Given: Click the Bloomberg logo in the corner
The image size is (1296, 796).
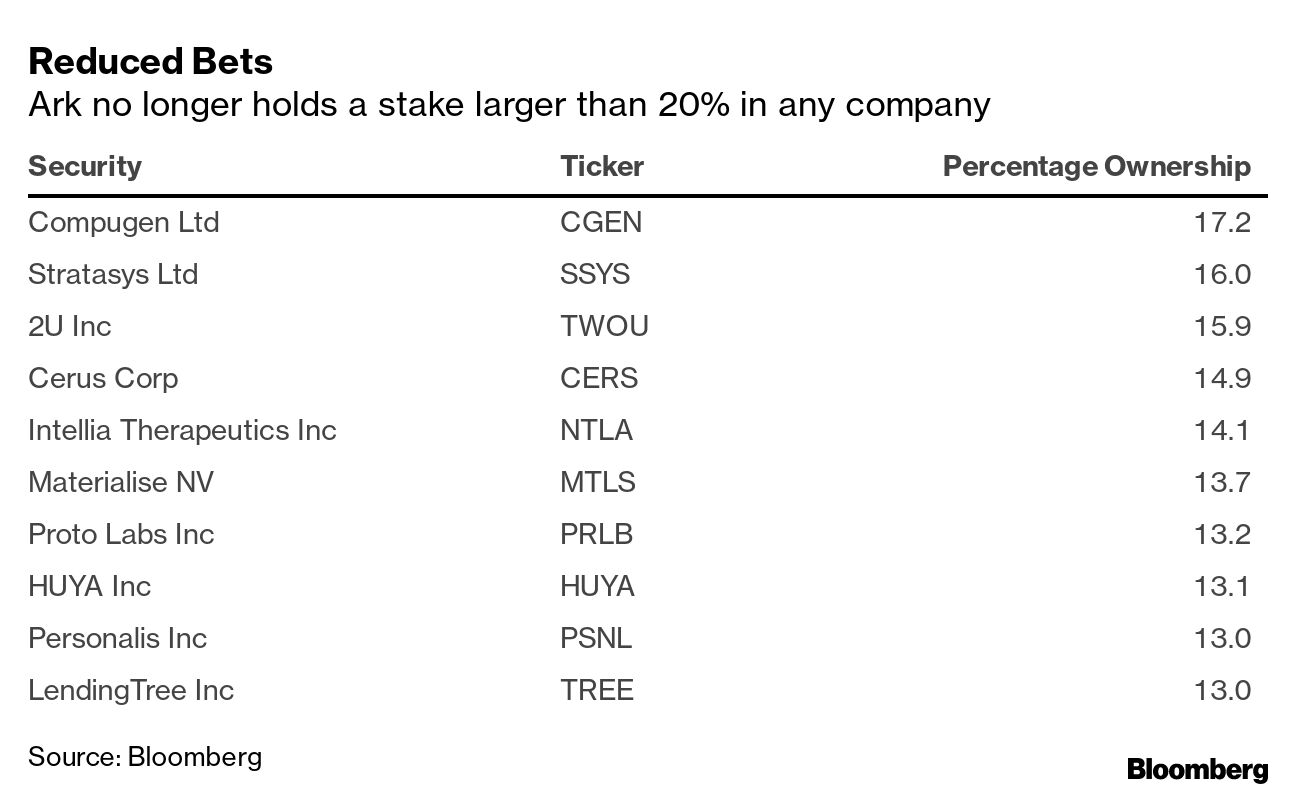Looking at the screenshot, I should pos(1197,769).
